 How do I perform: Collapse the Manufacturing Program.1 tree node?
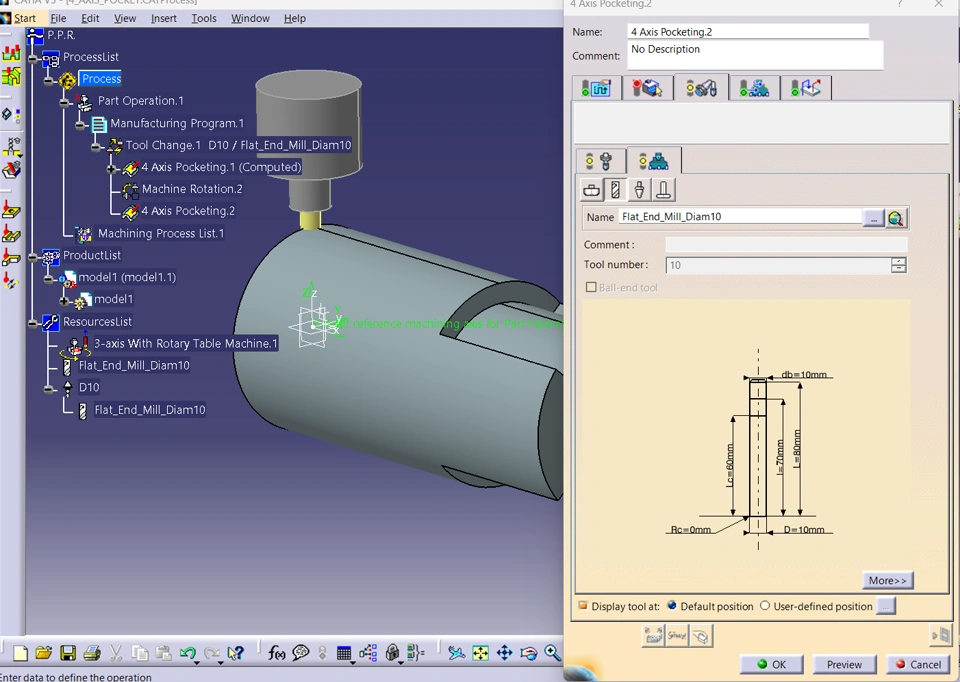coord(80,124)
